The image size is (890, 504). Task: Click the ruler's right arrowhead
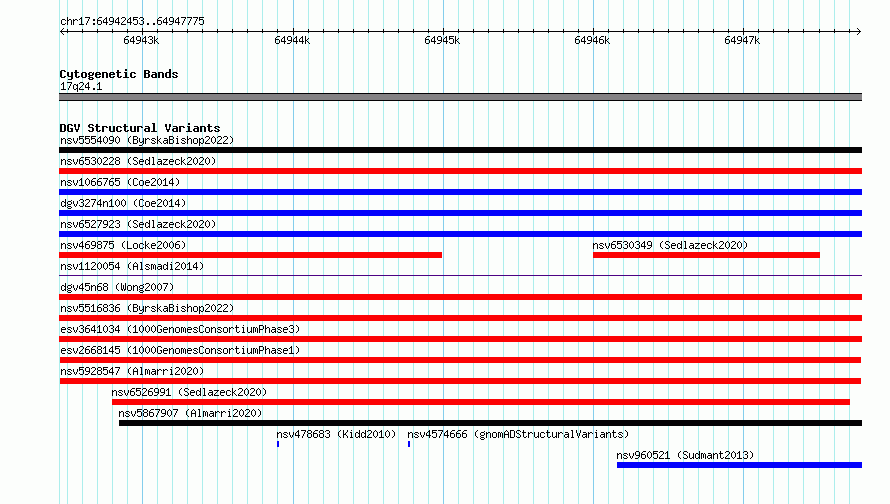coord(859,31)
